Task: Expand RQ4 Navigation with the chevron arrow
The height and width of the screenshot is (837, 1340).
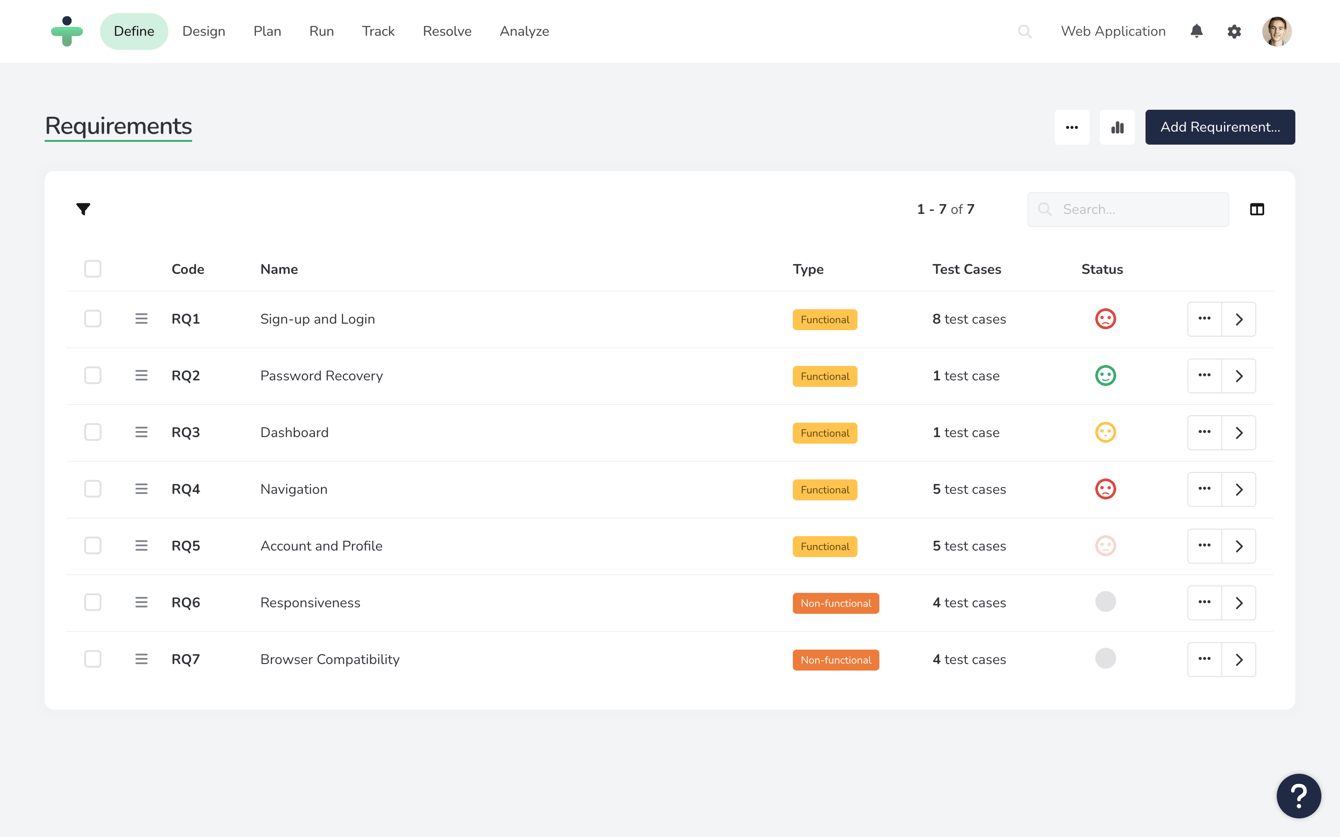Action: pos(1239,489)
